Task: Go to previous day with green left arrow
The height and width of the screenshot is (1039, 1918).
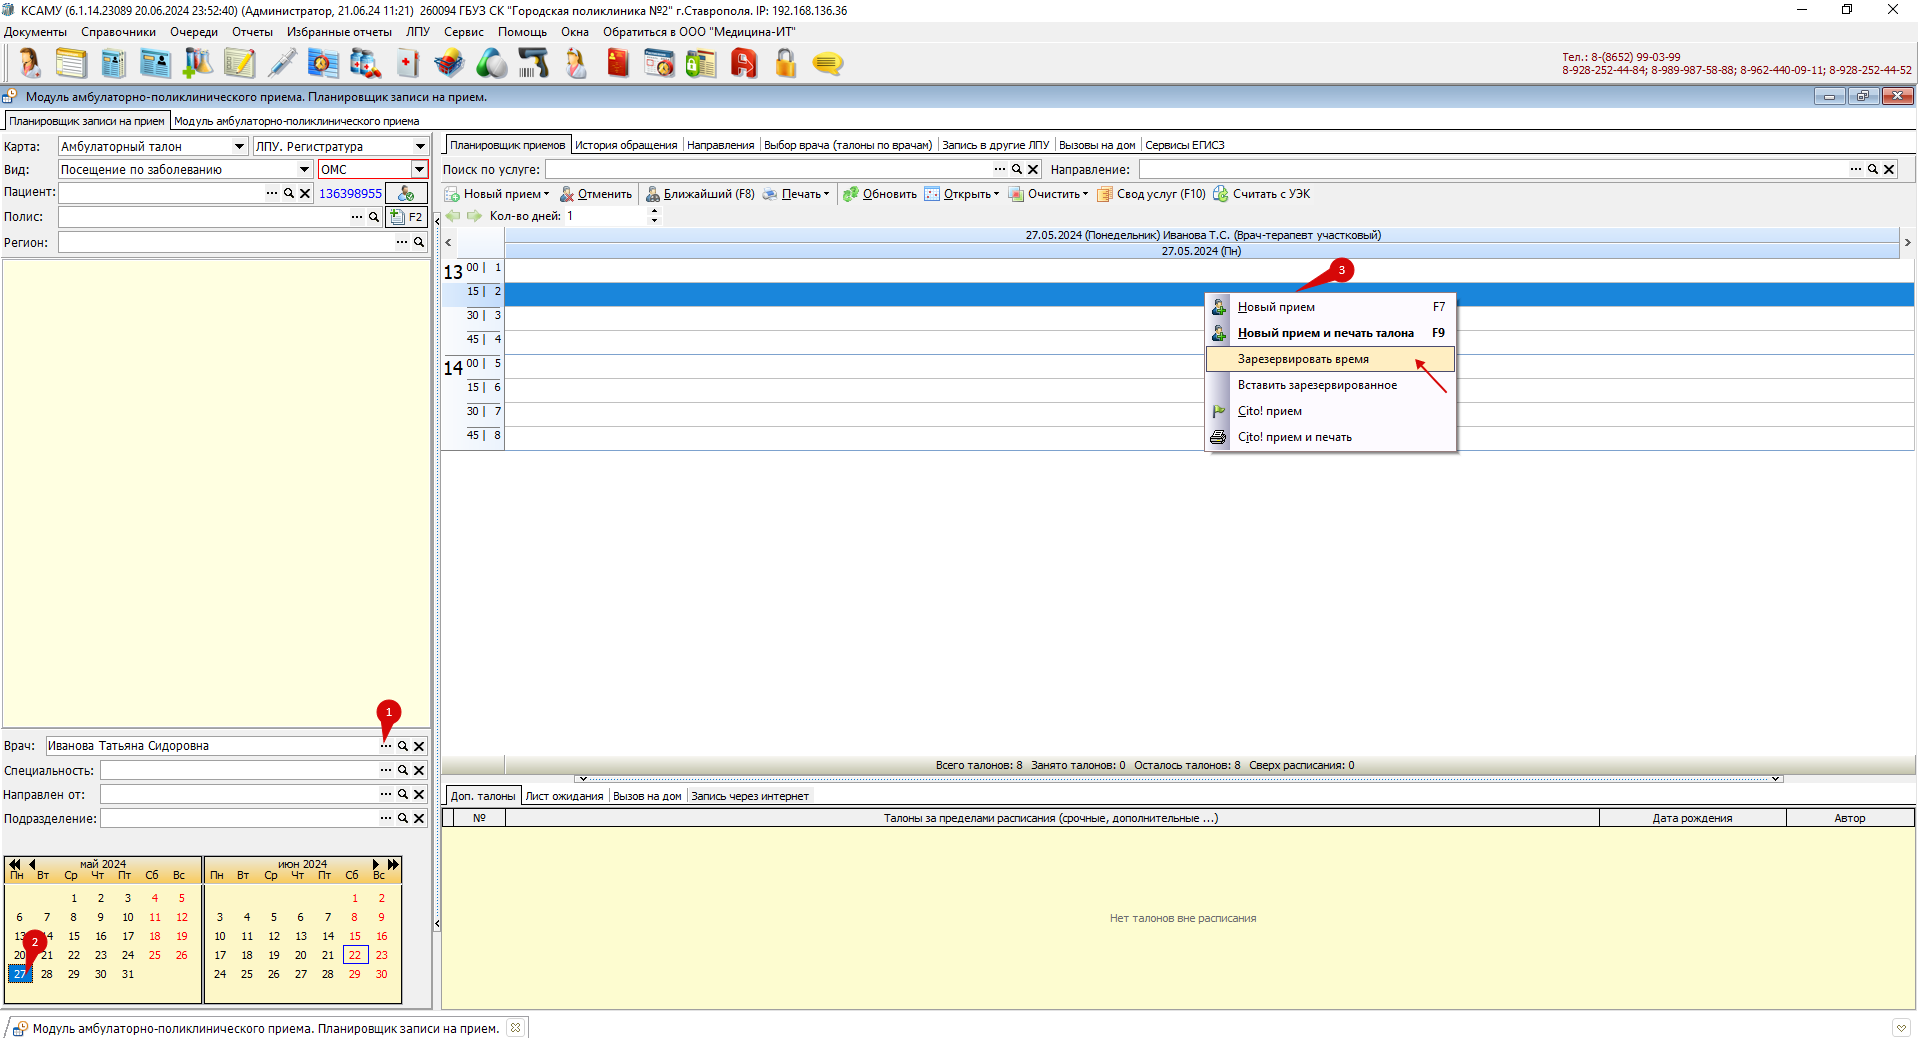Action: [x=453, y=216]
